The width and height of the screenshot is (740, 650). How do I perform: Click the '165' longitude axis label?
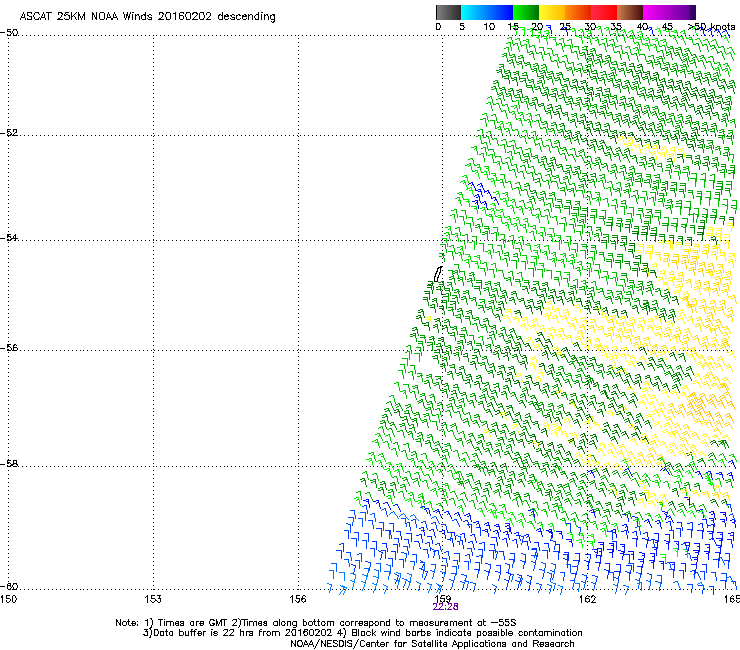[x=732, y=599]
